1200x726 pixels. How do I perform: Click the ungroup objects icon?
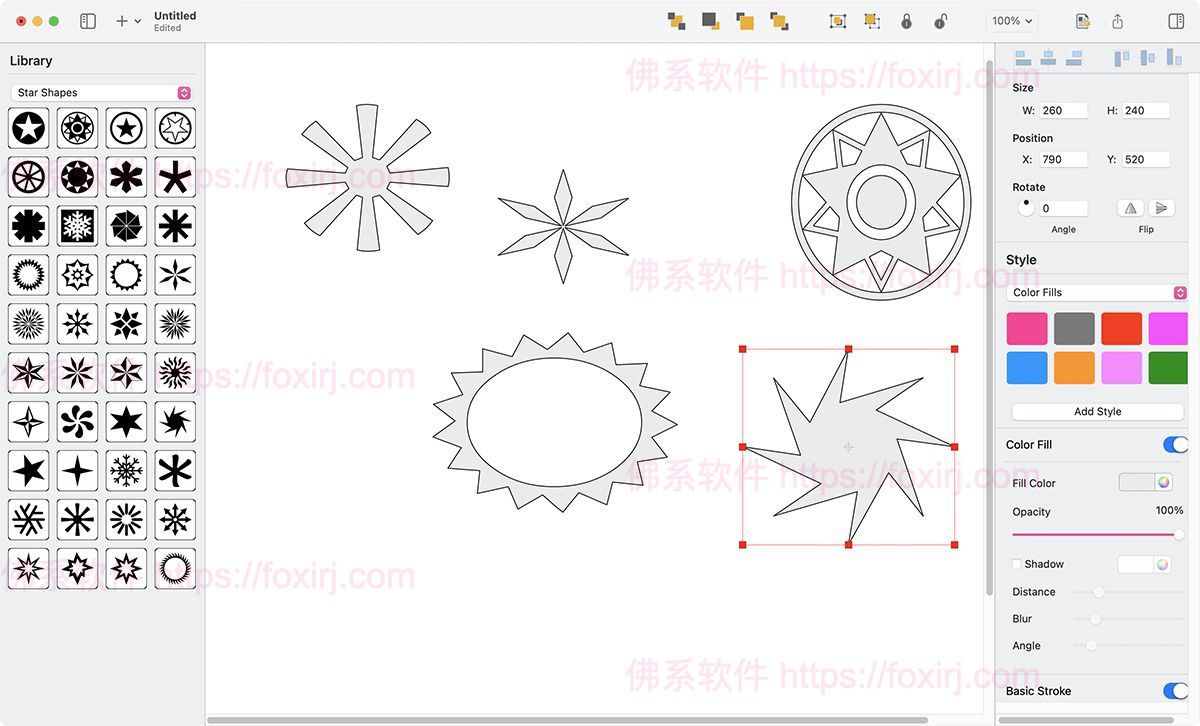(x=872, y=20)
